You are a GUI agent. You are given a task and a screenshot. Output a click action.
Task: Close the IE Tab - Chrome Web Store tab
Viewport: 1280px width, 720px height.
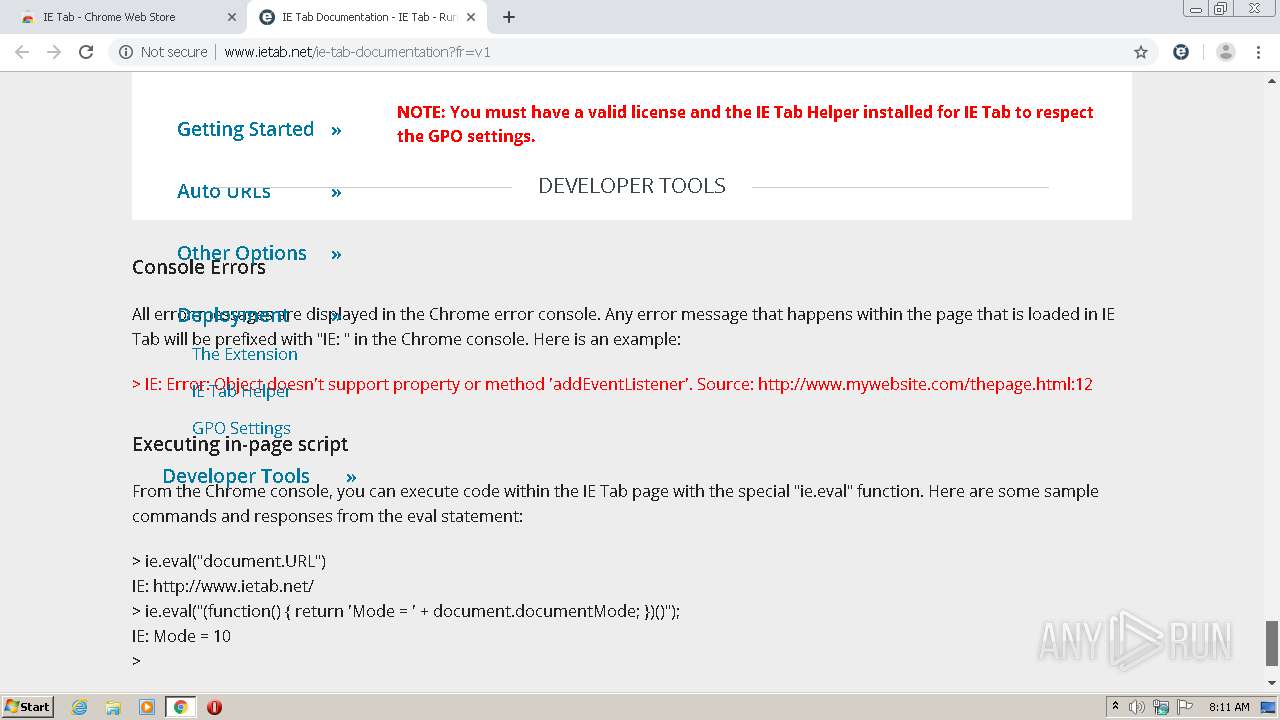(232, 17)
